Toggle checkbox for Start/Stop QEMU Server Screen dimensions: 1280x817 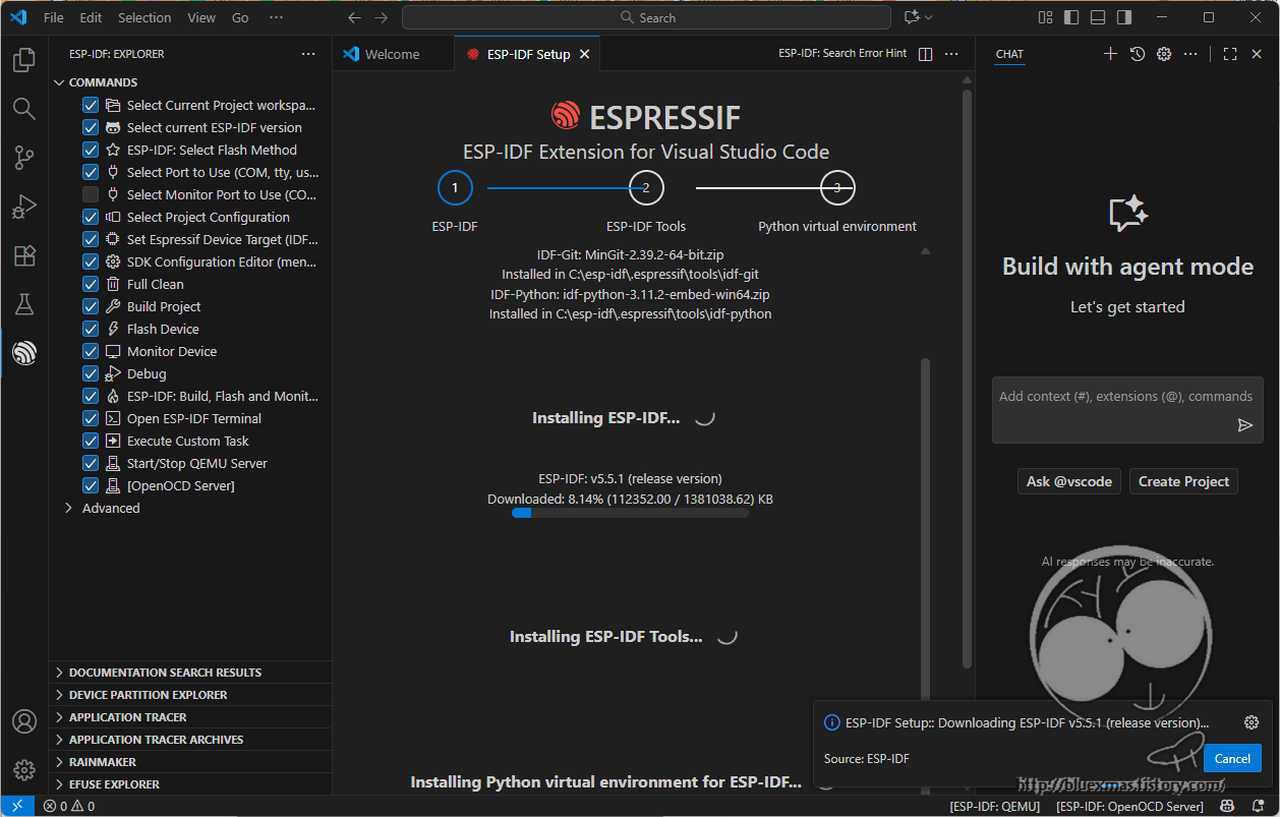[90, 464]
